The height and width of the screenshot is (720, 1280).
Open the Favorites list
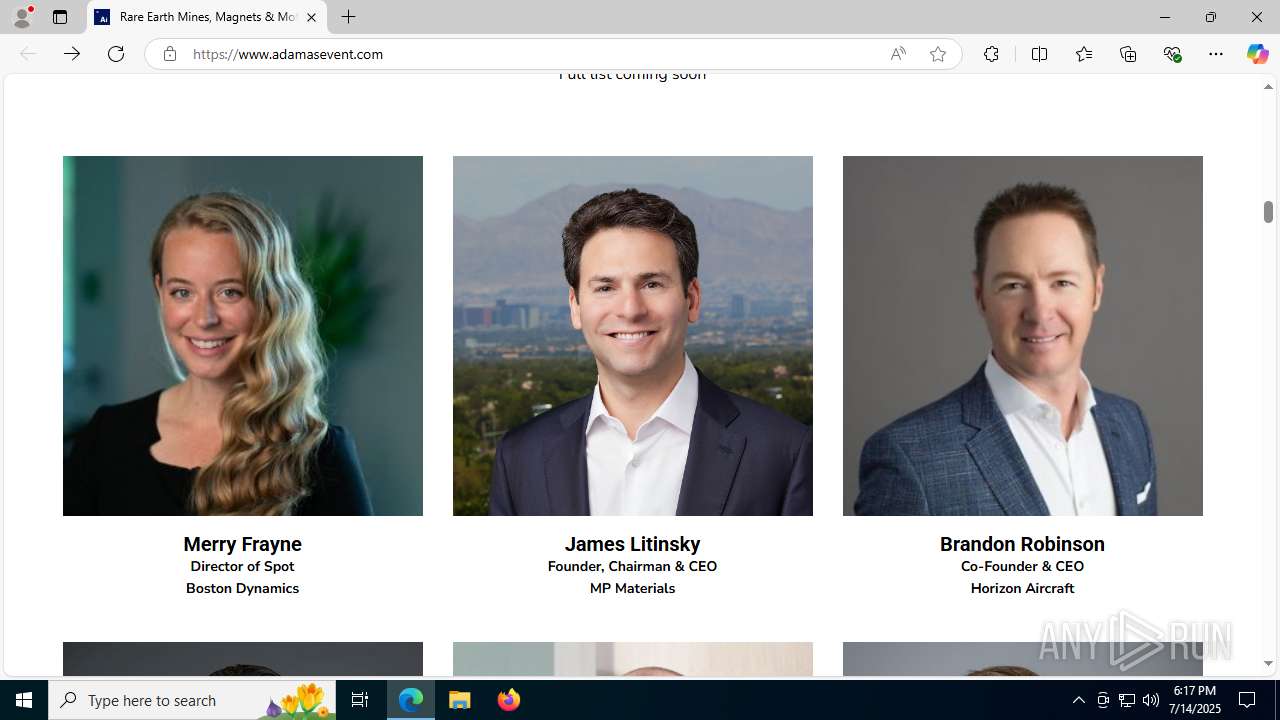pyautogui.click(x=1084, y=54)
